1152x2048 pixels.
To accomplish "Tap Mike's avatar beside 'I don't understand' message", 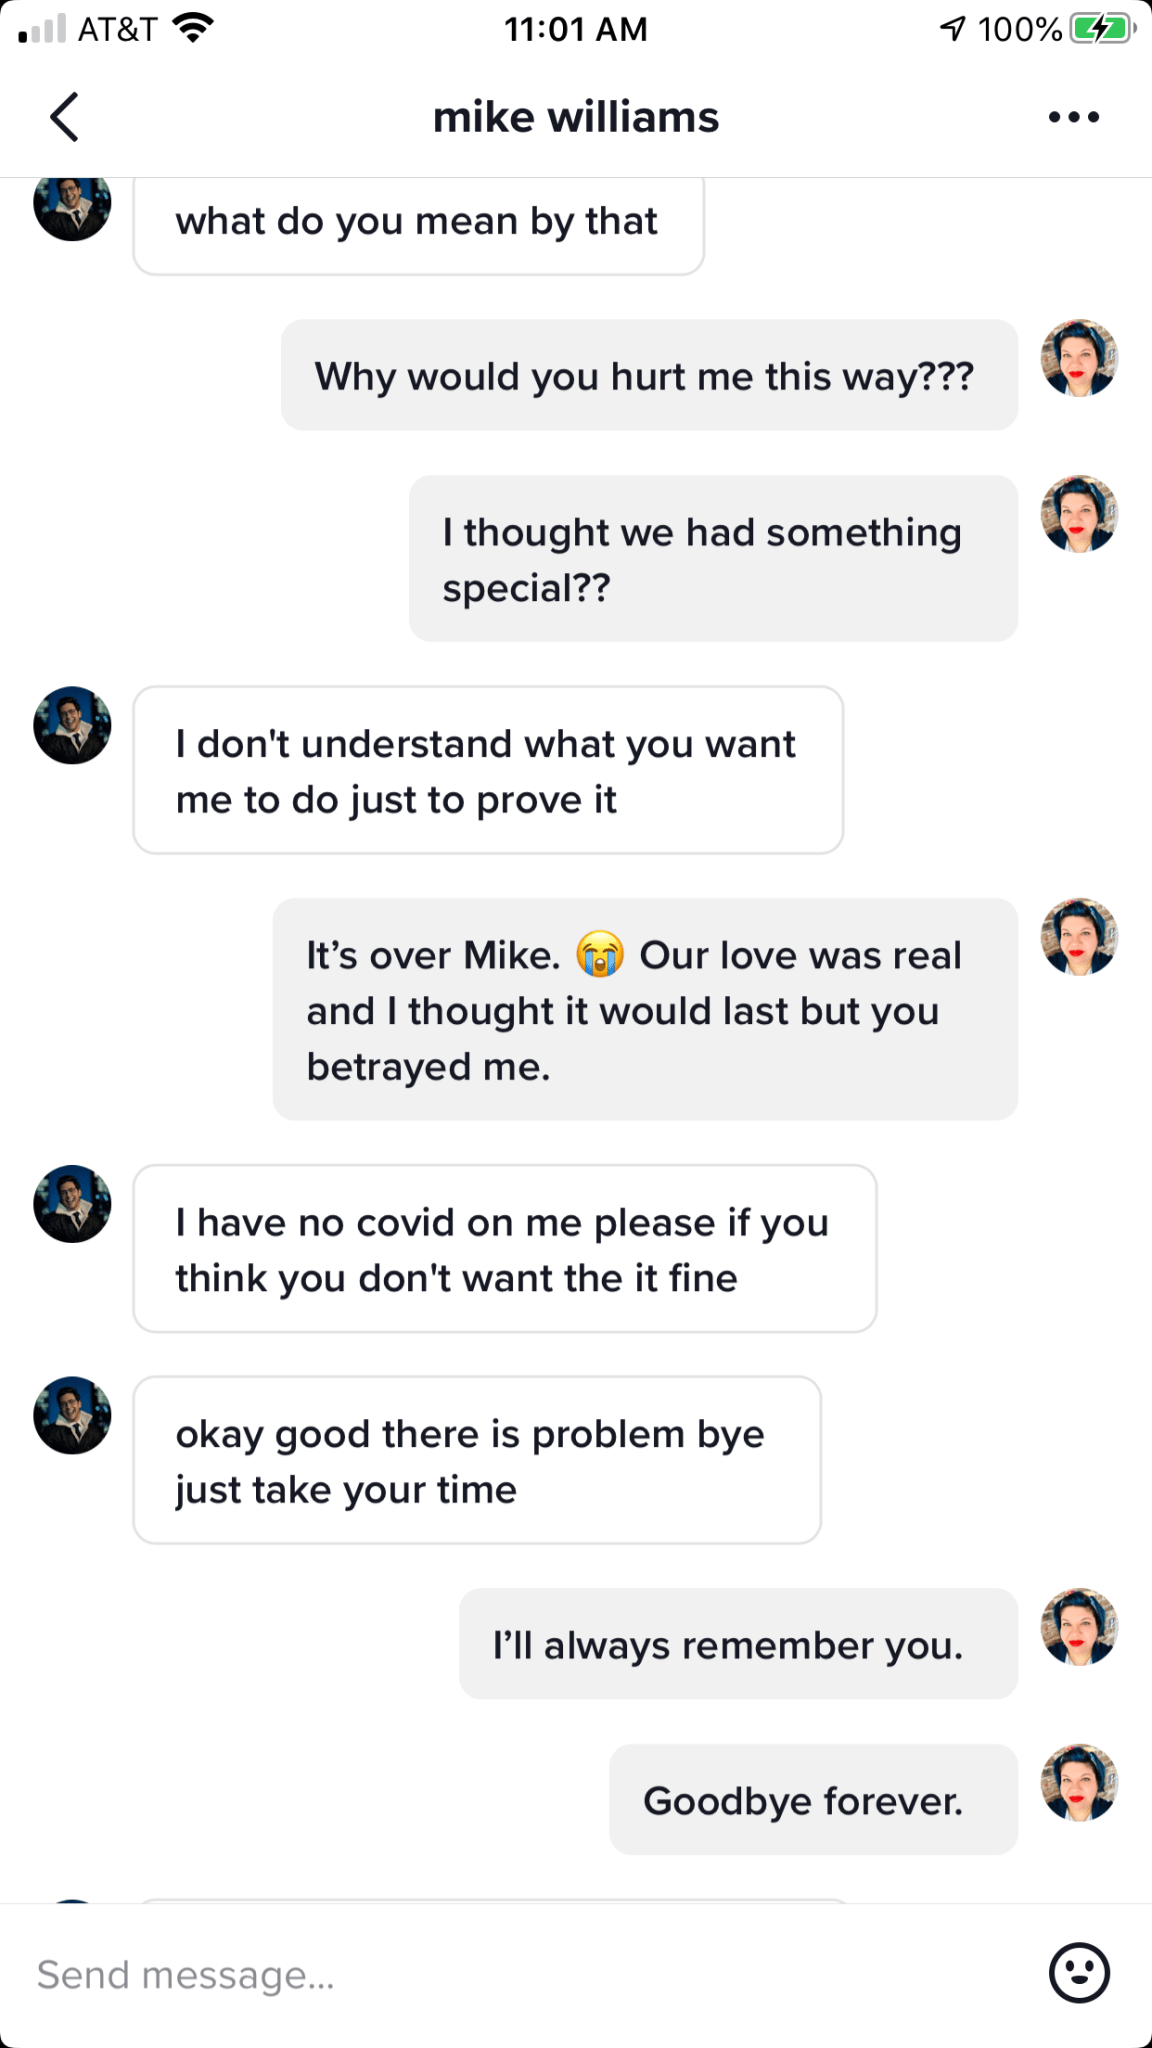I will (72, 725).
